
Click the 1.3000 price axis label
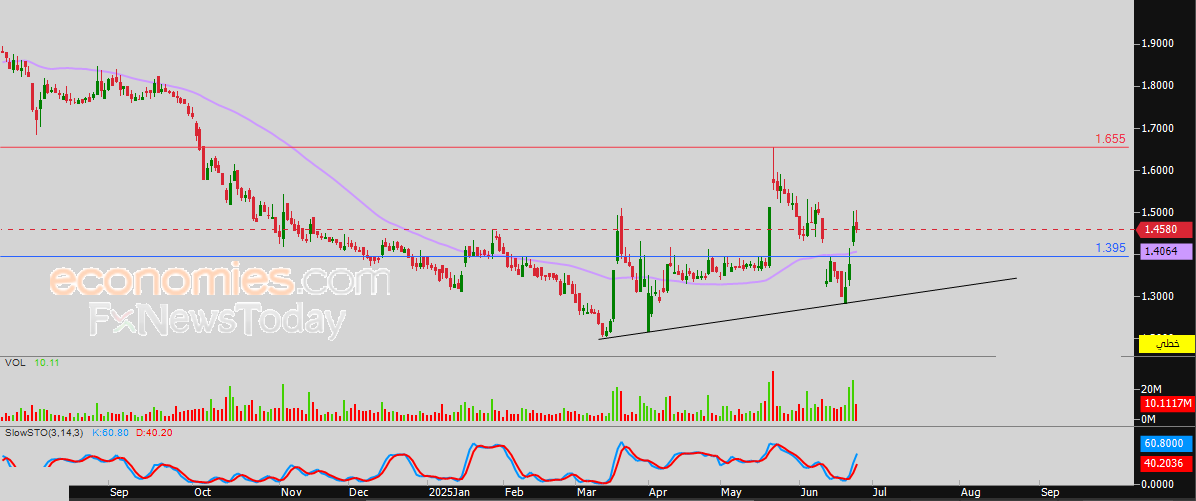1158,297
